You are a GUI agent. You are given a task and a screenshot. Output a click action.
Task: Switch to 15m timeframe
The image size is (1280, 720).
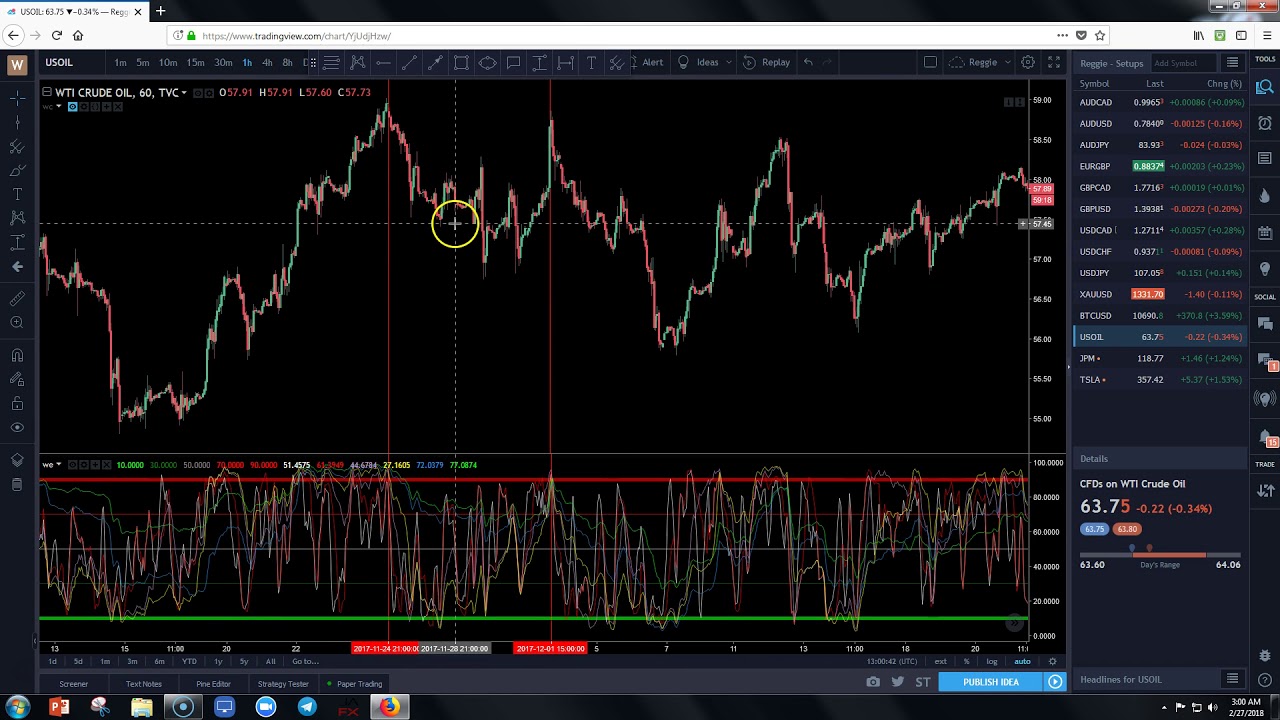click(x=195, y=62)
